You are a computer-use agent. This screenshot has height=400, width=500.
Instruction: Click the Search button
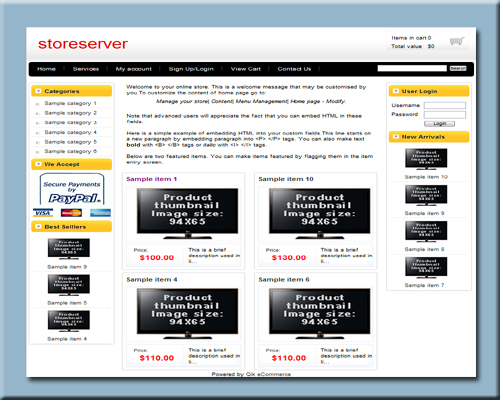[458, 68]
